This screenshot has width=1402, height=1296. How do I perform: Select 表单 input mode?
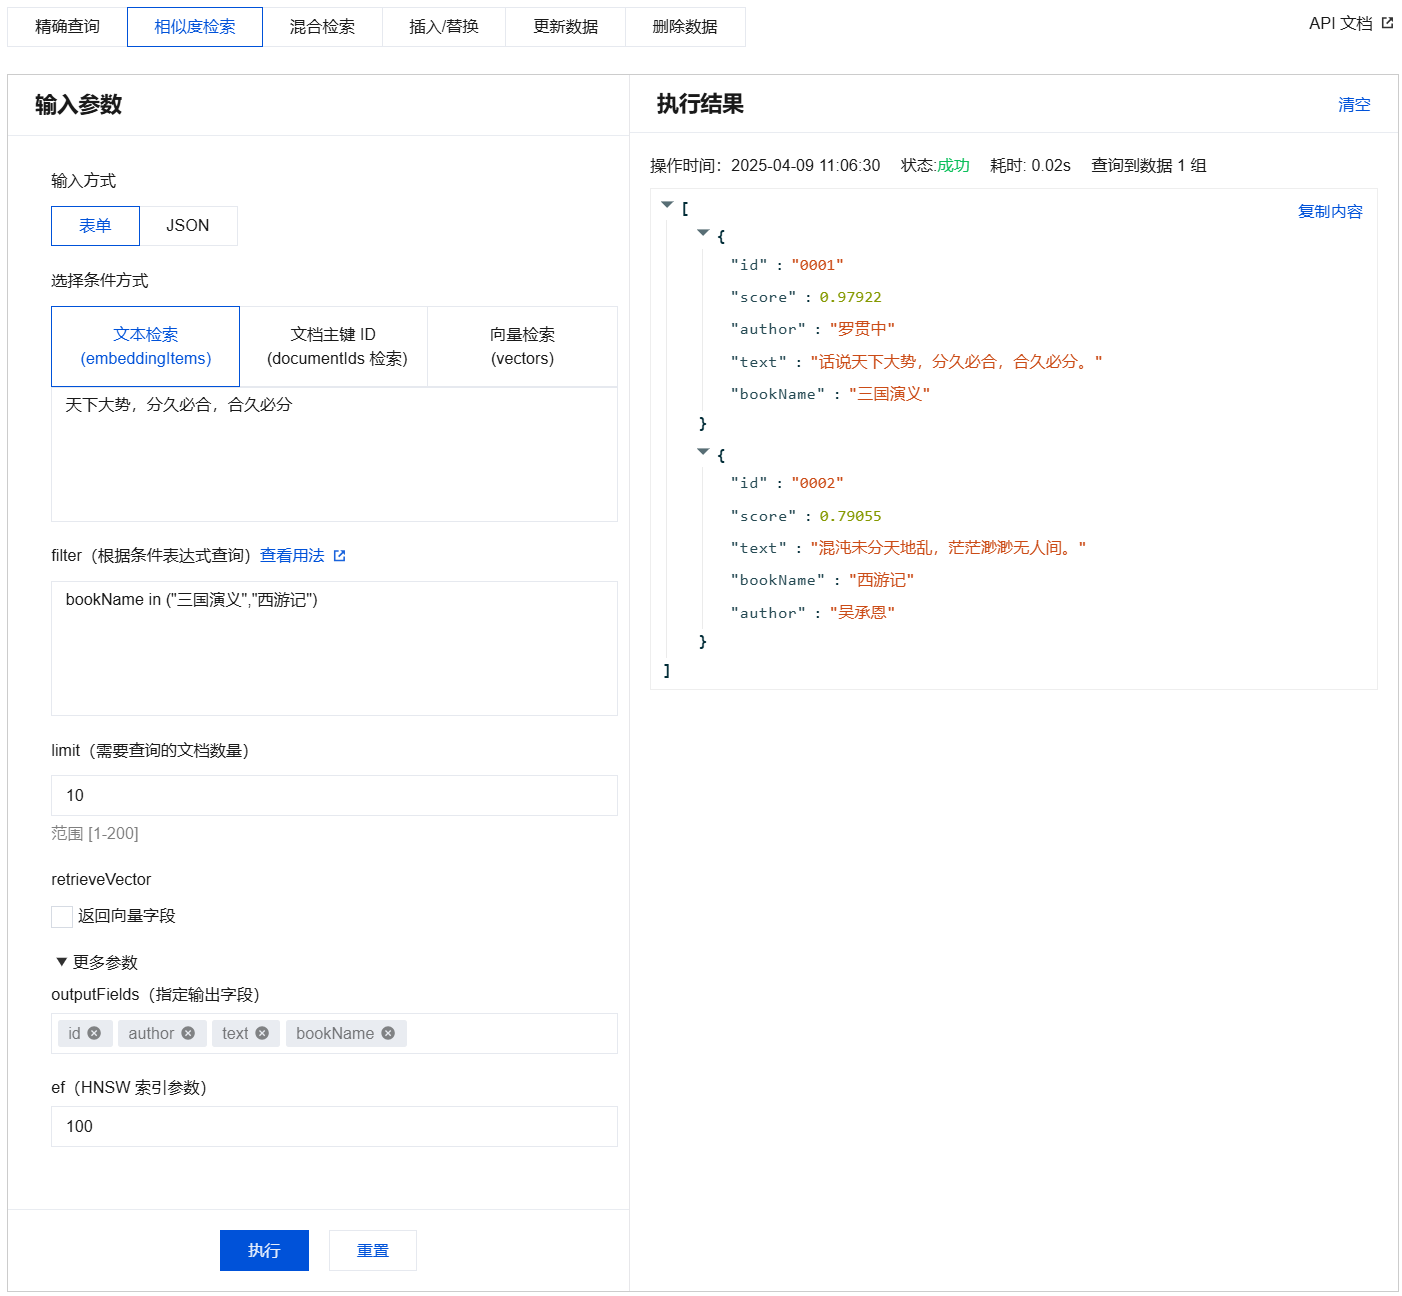pyautogui.click(x=95, y=226)
